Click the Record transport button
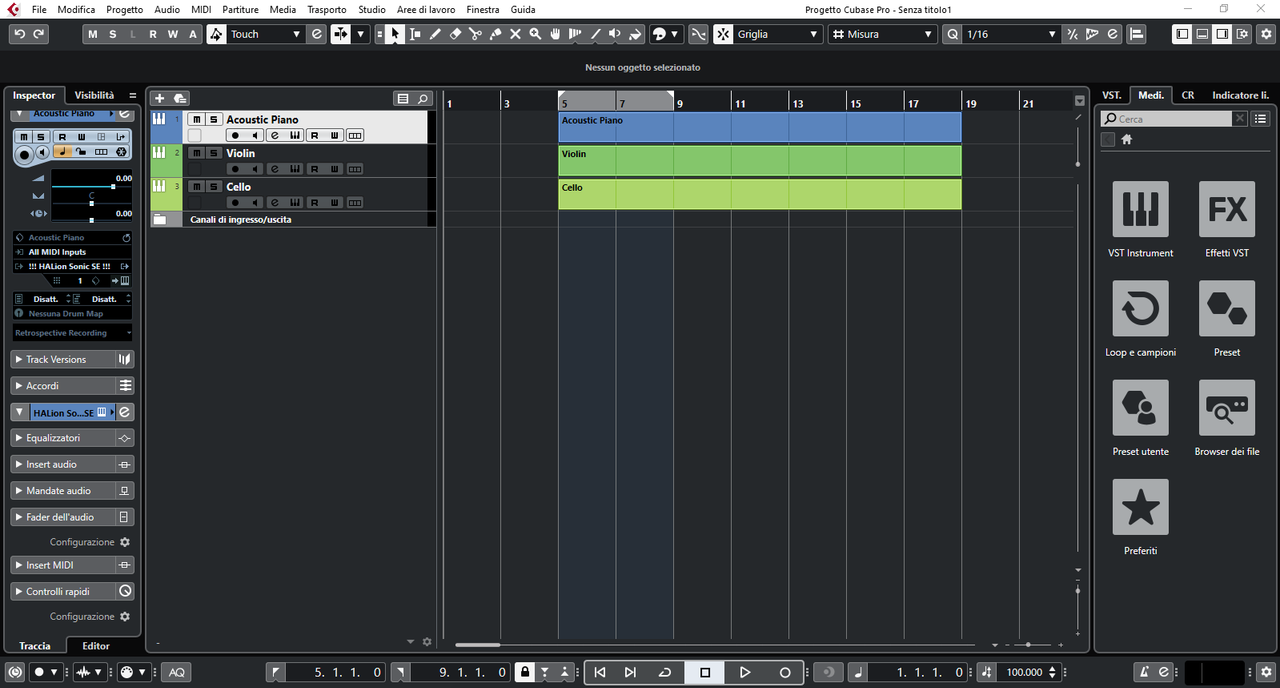Viewport: 1280px width, 688px height. pos(785,672)
